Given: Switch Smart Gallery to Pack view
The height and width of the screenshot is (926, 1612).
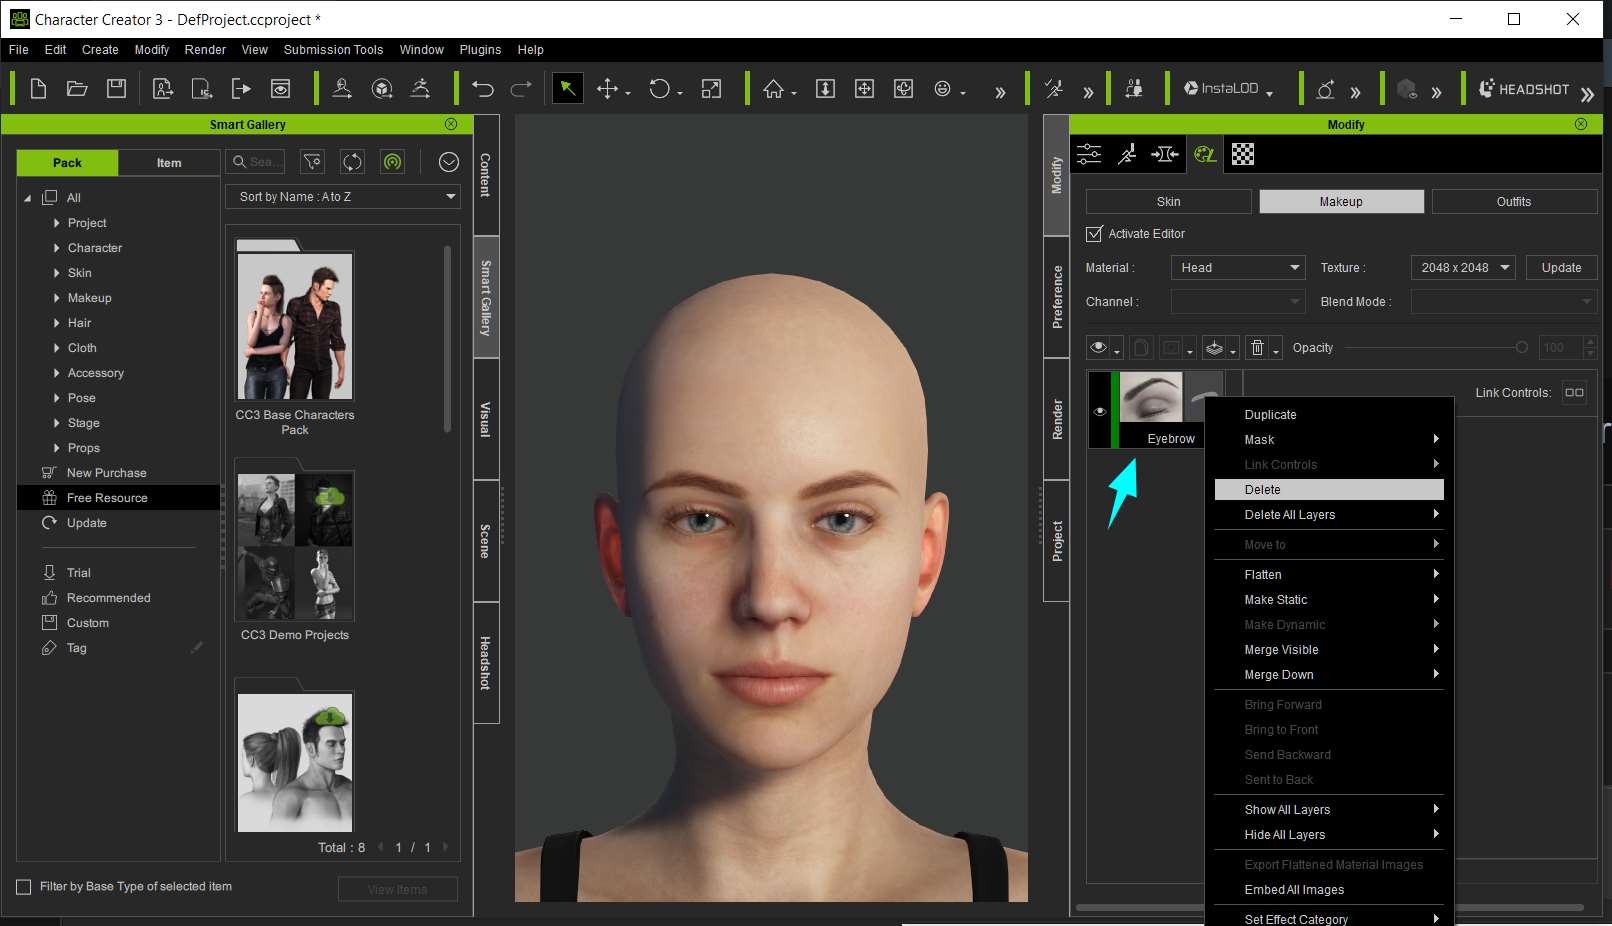Looking at the screenshot, I should coord(68,163).
